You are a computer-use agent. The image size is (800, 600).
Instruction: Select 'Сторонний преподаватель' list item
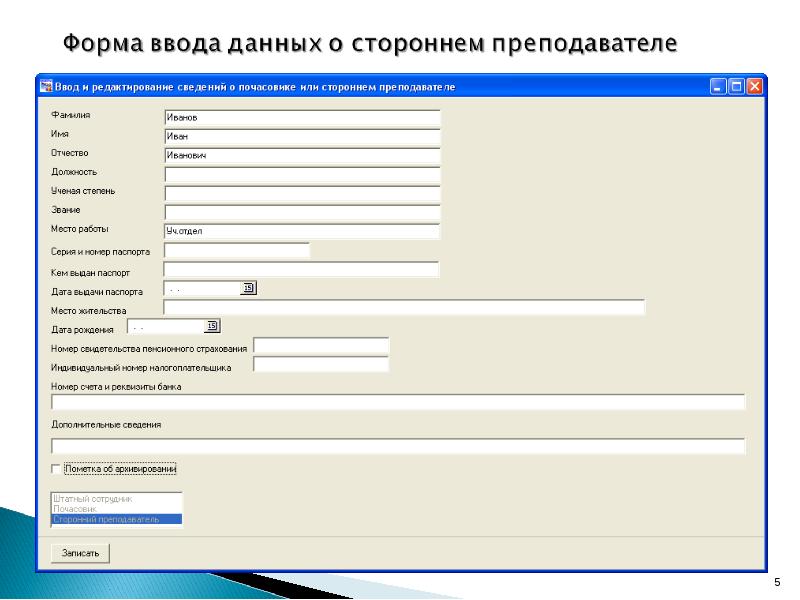(x=116, y=520)
